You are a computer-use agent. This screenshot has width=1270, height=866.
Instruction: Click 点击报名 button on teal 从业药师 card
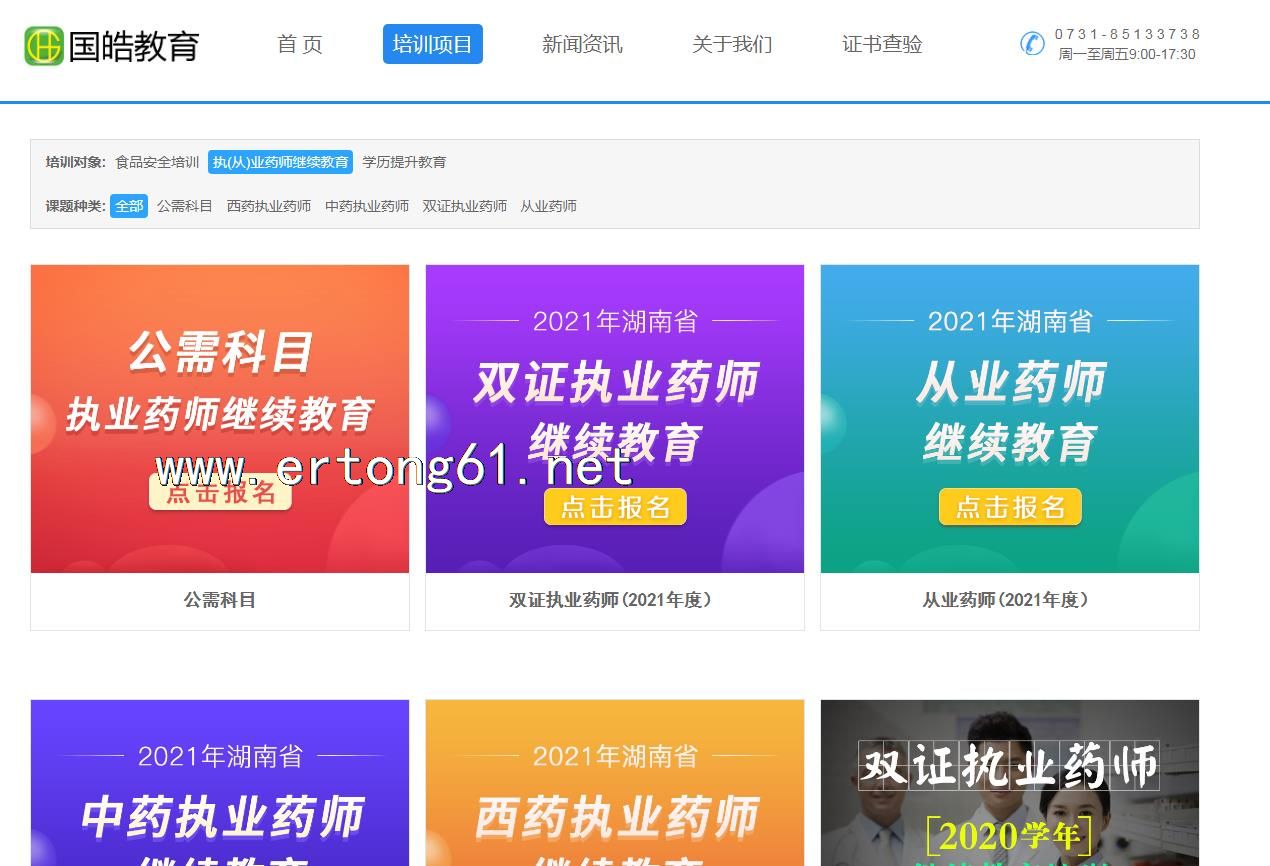click(1010, 507)
